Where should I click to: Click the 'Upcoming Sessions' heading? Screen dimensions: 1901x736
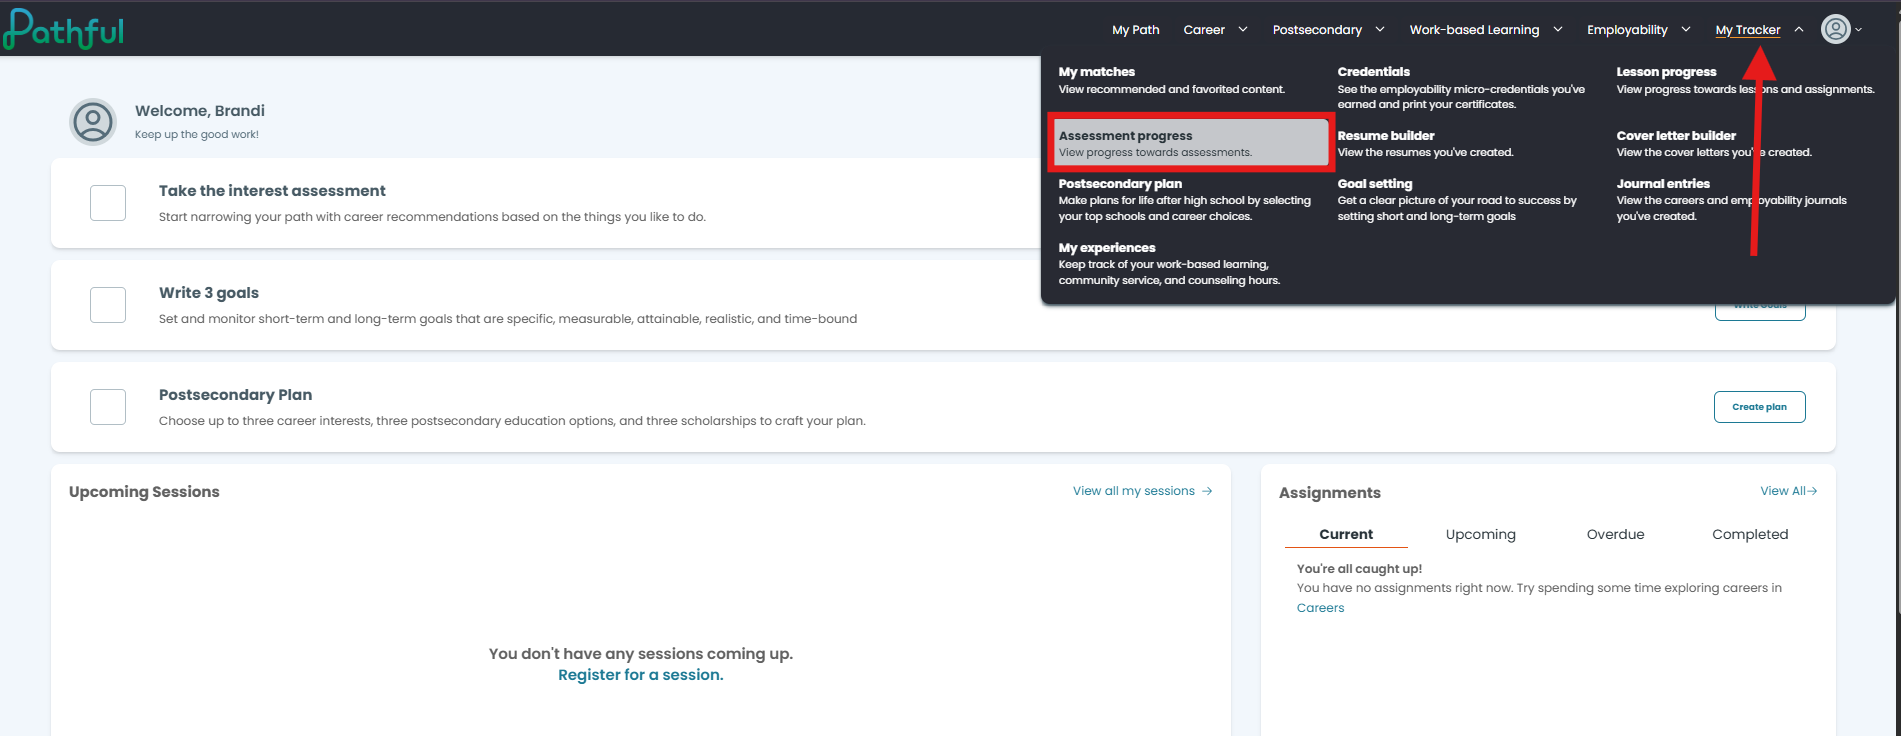144,492
